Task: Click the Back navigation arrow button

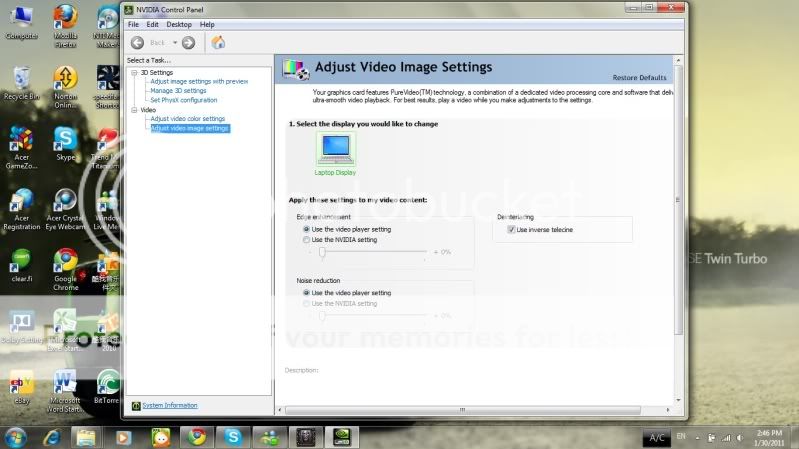Action: [x=138, y=43]
